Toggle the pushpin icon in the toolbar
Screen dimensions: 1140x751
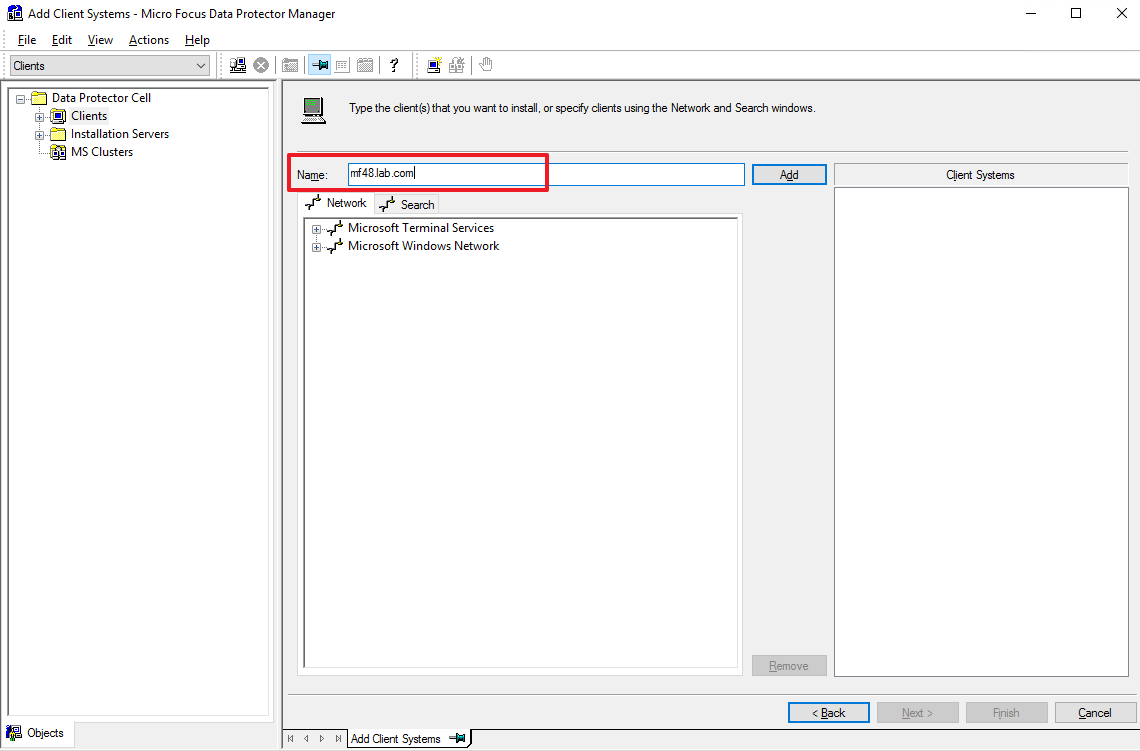319,65
